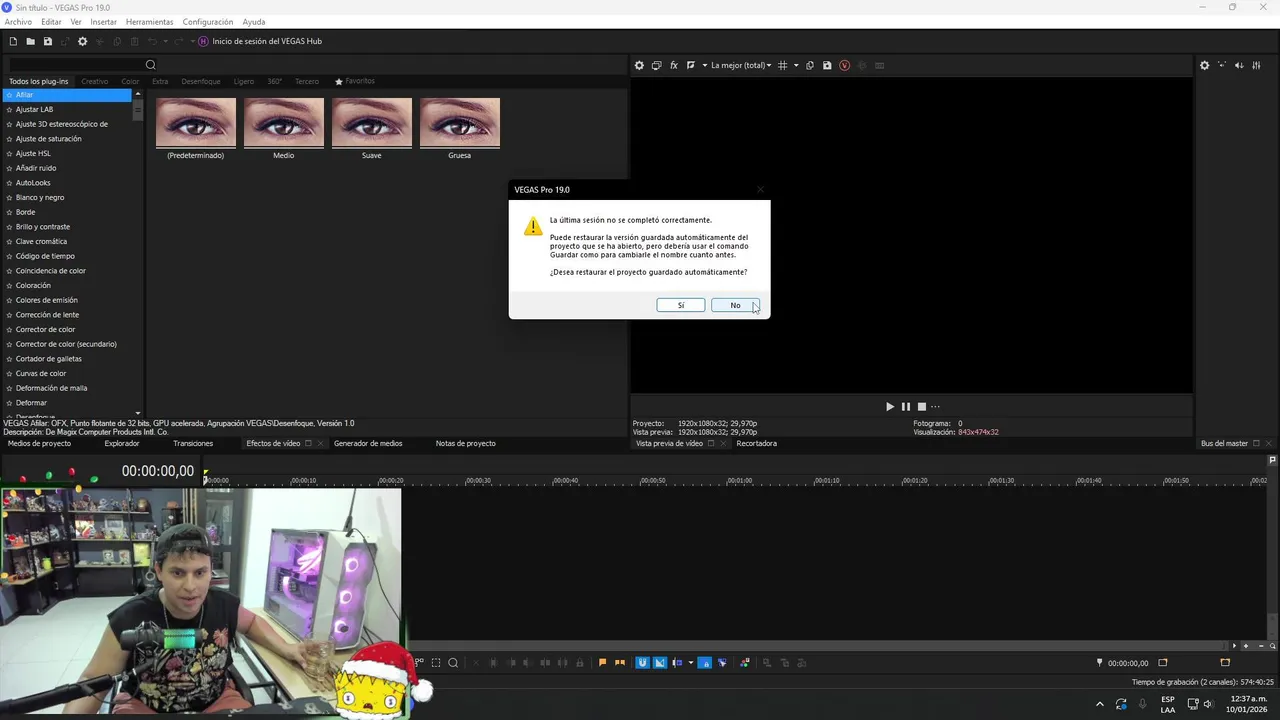Viewport: 1280px width, 720px height.
Task: Open the auto ripple mode dropdown arrow
Action: point(691,662)
